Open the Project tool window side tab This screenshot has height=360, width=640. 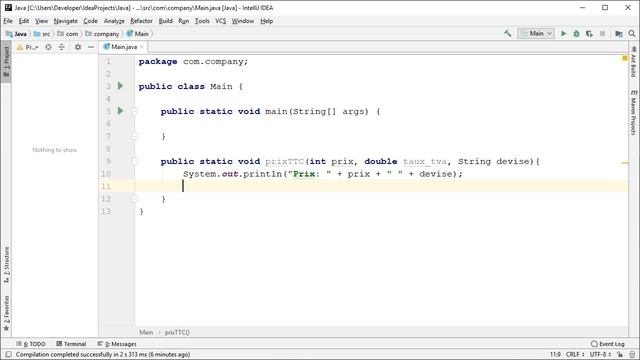pyautogui.click(x=6, y=61)
